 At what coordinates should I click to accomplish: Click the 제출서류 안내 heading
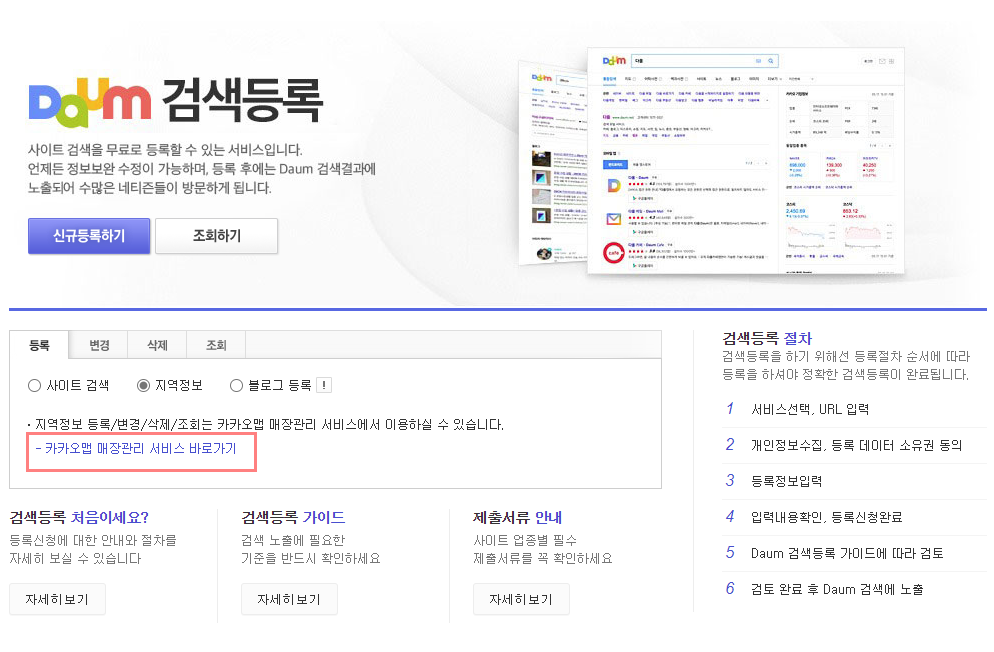coord(517,517)
